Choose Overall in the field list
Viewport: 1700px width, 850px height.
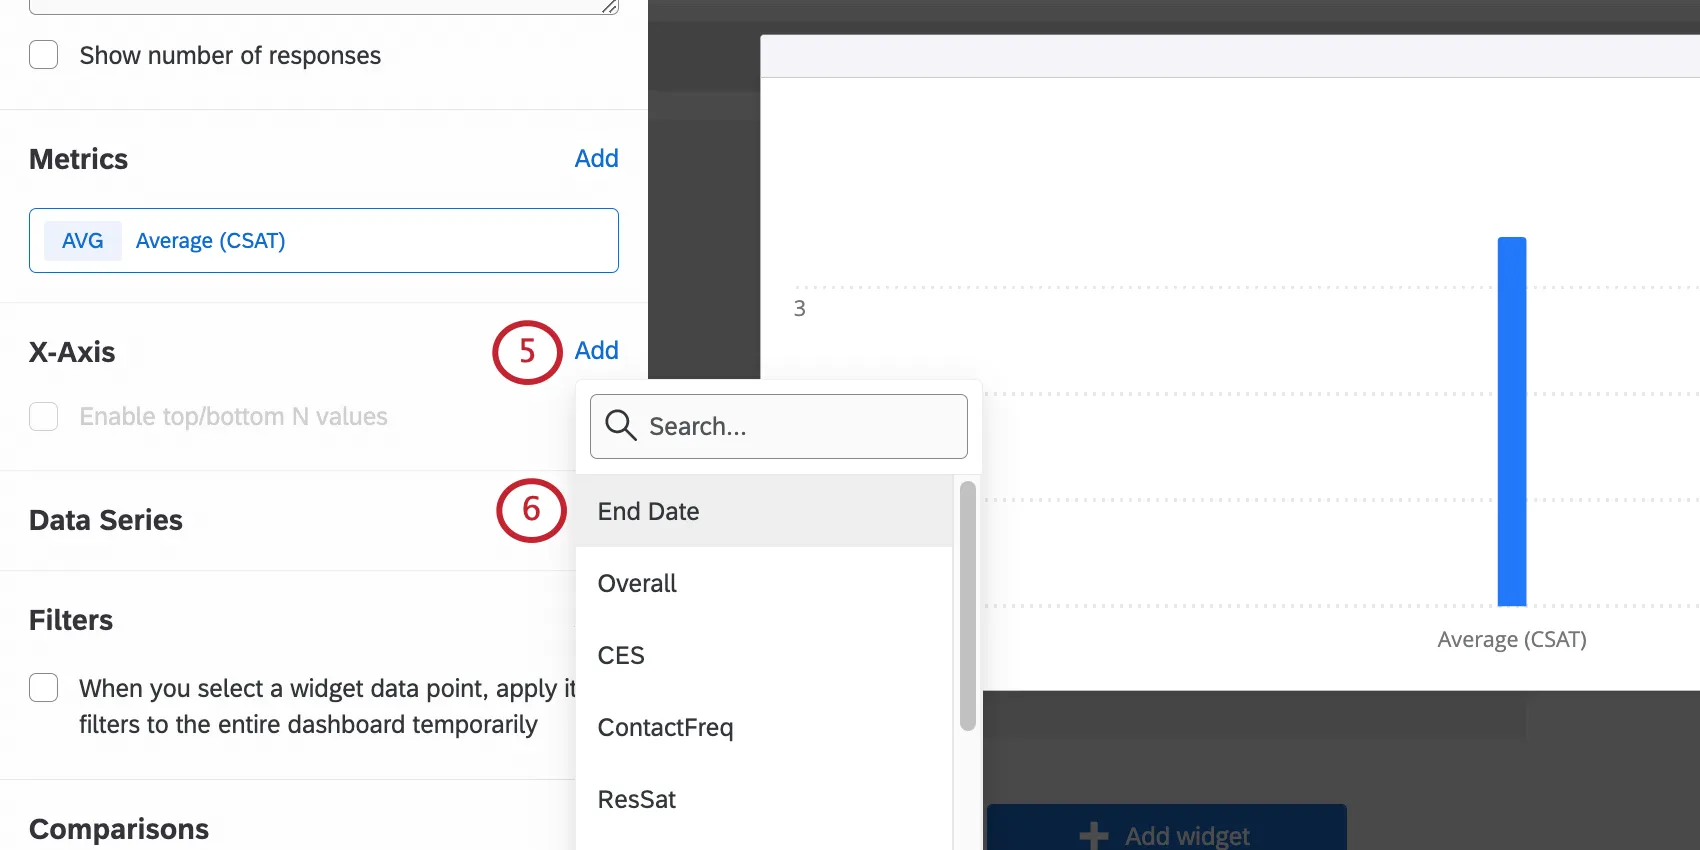click(637, 583)
